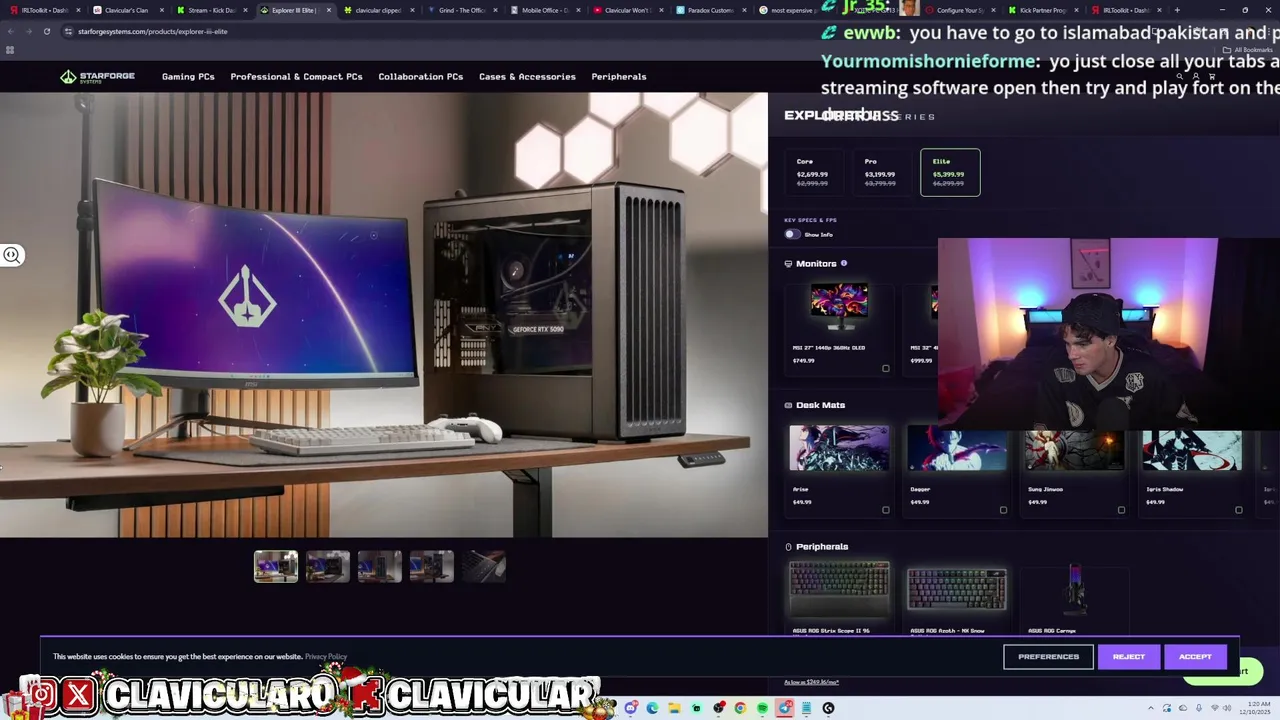Zoom product image with magnifier icon
Image resolution: width=1280 pixels, height=720 pixels.
tap(12, 255)
